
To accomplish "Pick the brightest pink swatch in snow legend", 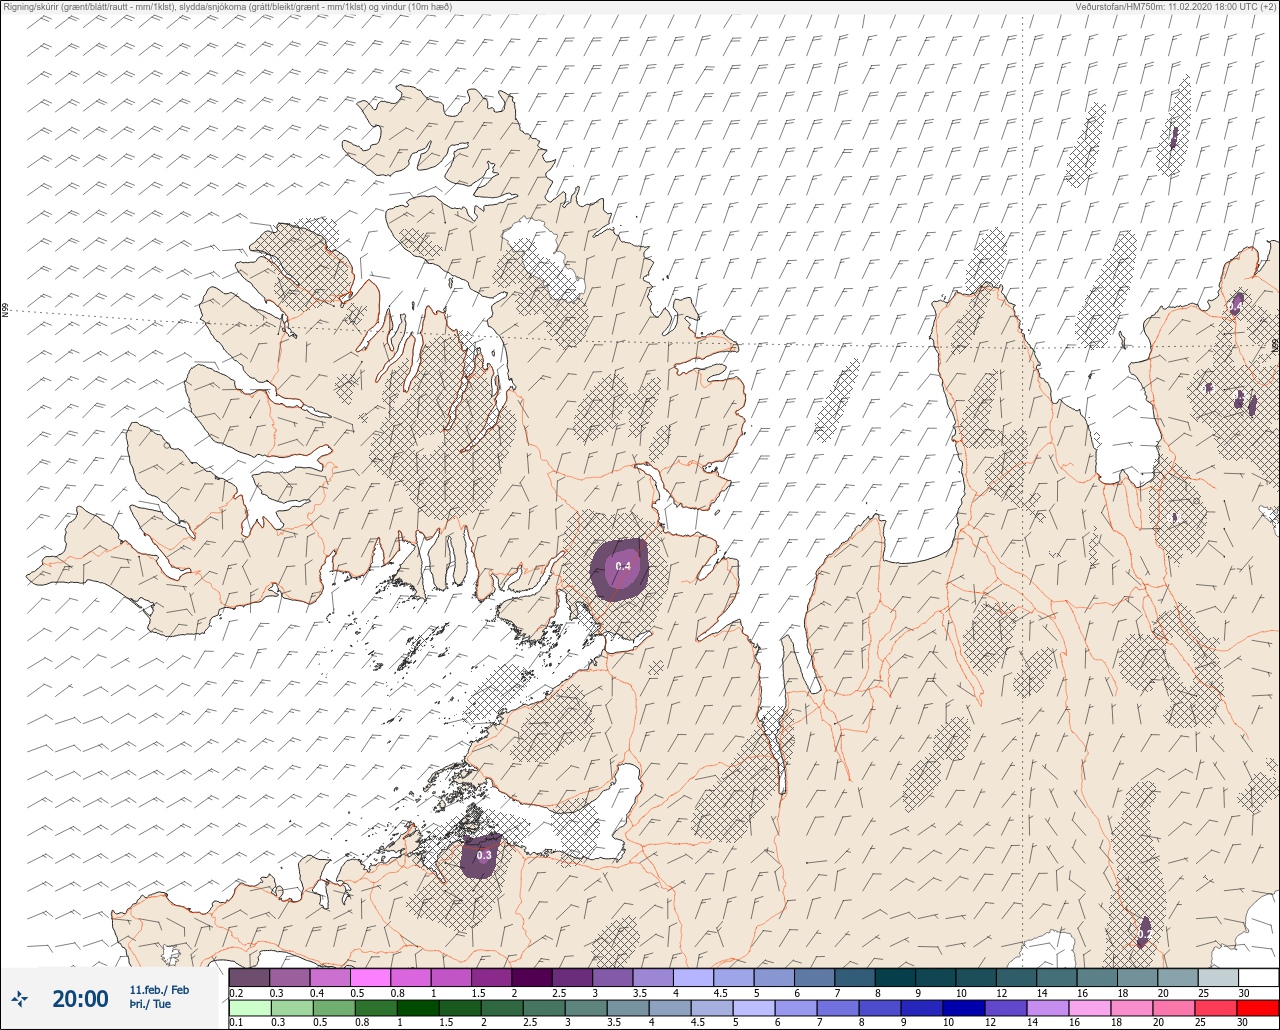I will coord(371,977).
